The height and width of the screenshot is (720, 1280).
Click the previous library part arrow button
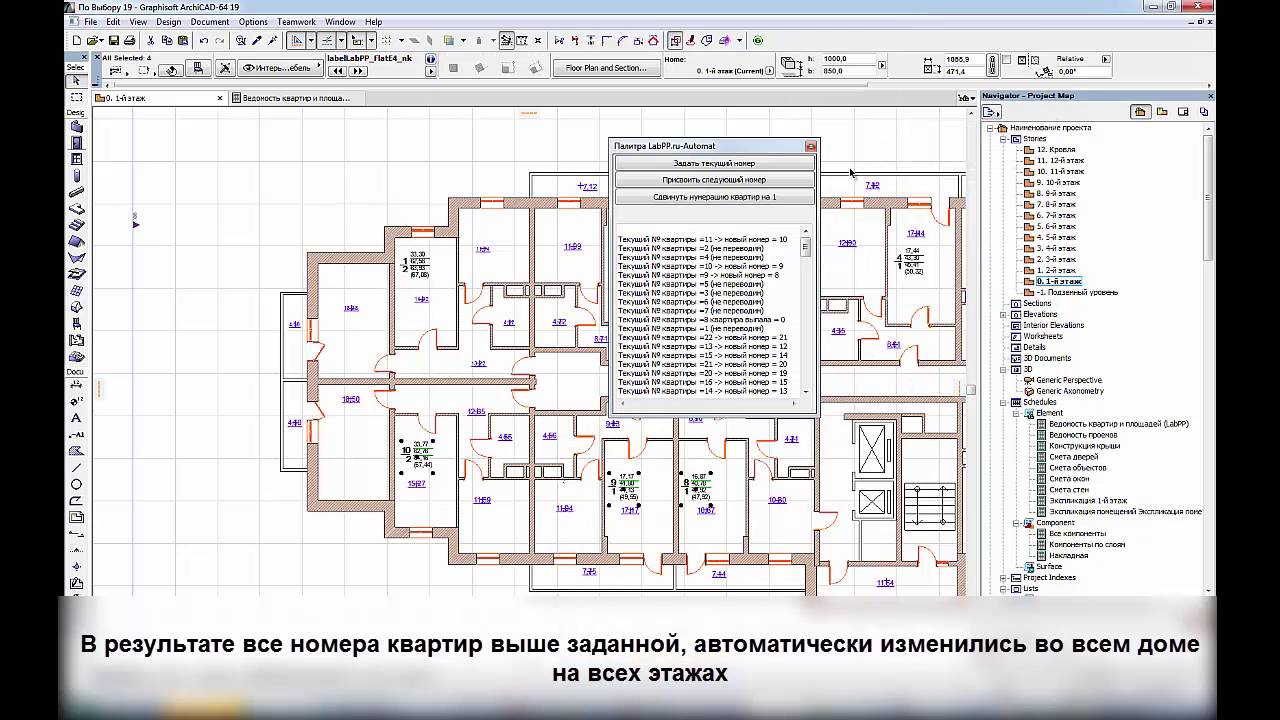point(338,71)
